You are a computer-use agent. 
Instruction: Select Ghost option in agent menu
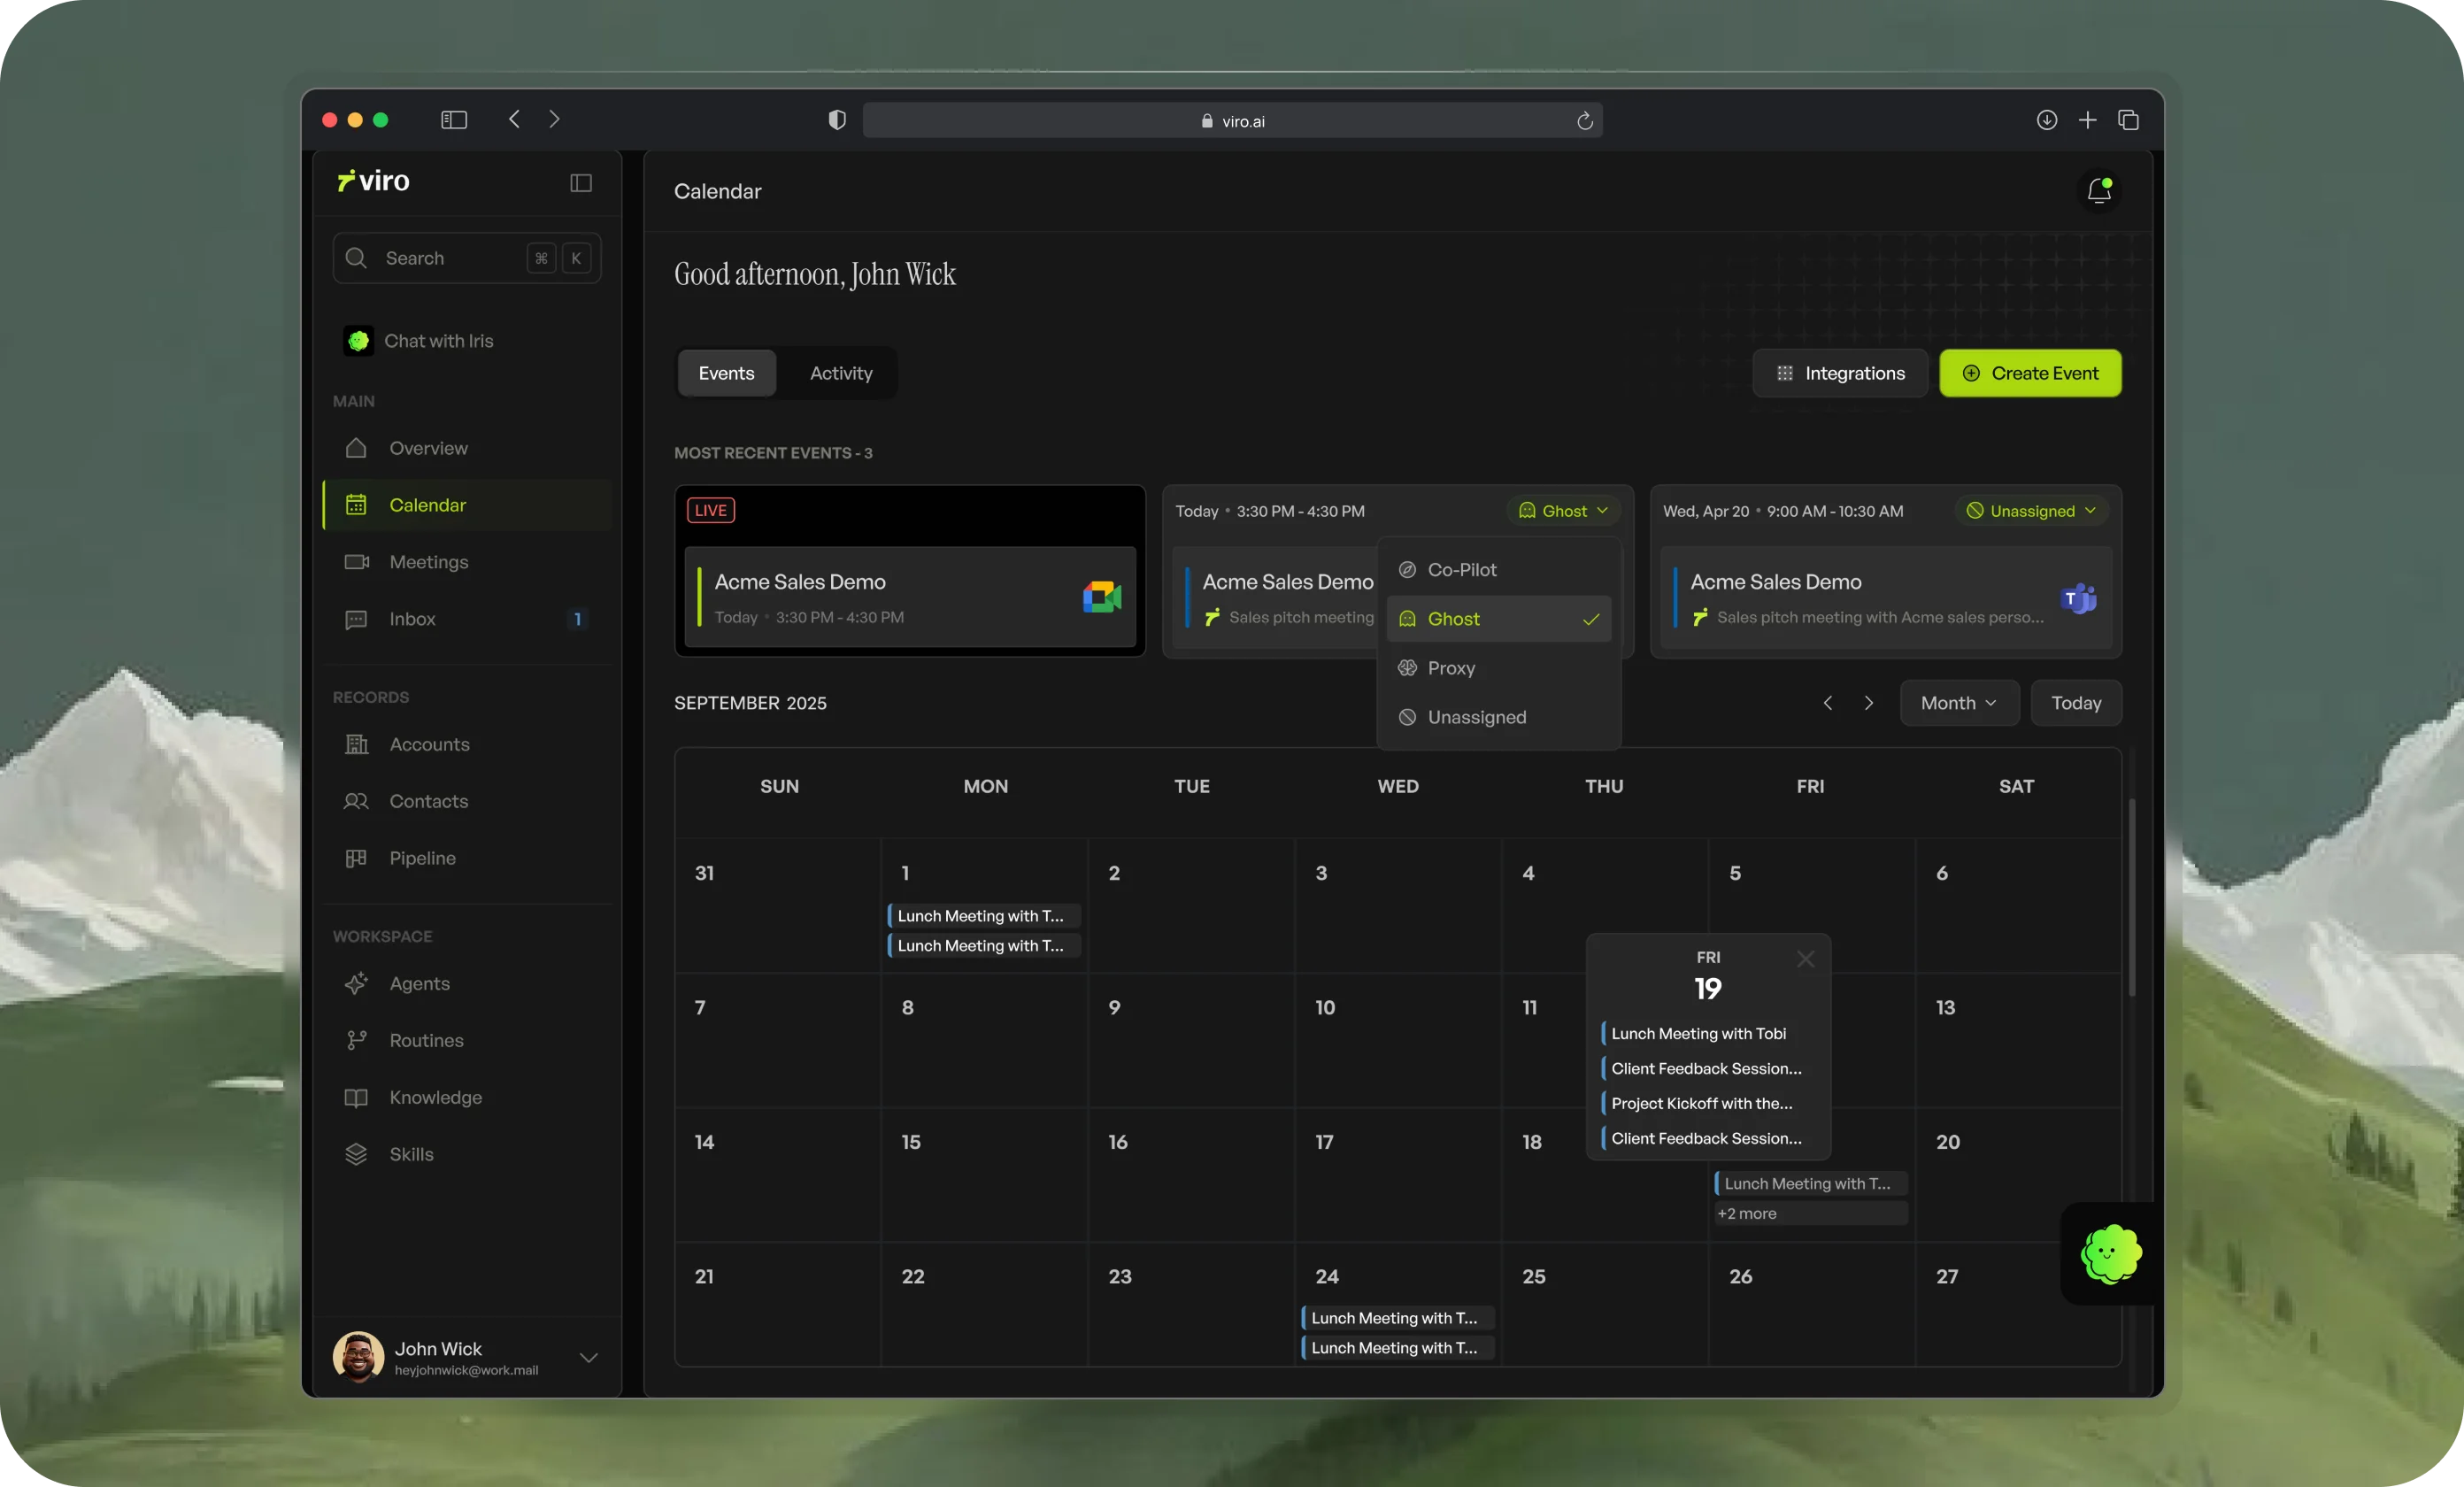point(1498,619)
